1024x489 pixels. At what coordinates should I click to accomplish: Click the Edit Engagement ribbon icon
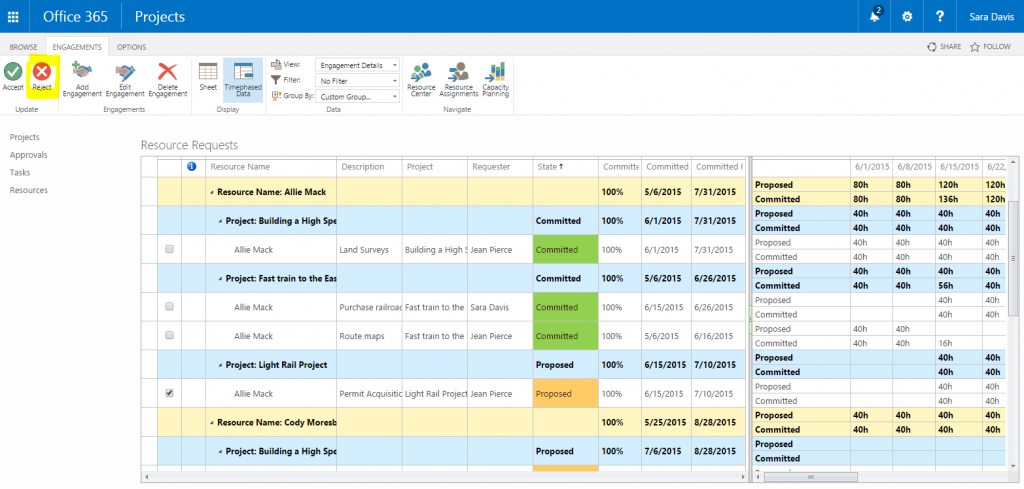coord(125,72)
